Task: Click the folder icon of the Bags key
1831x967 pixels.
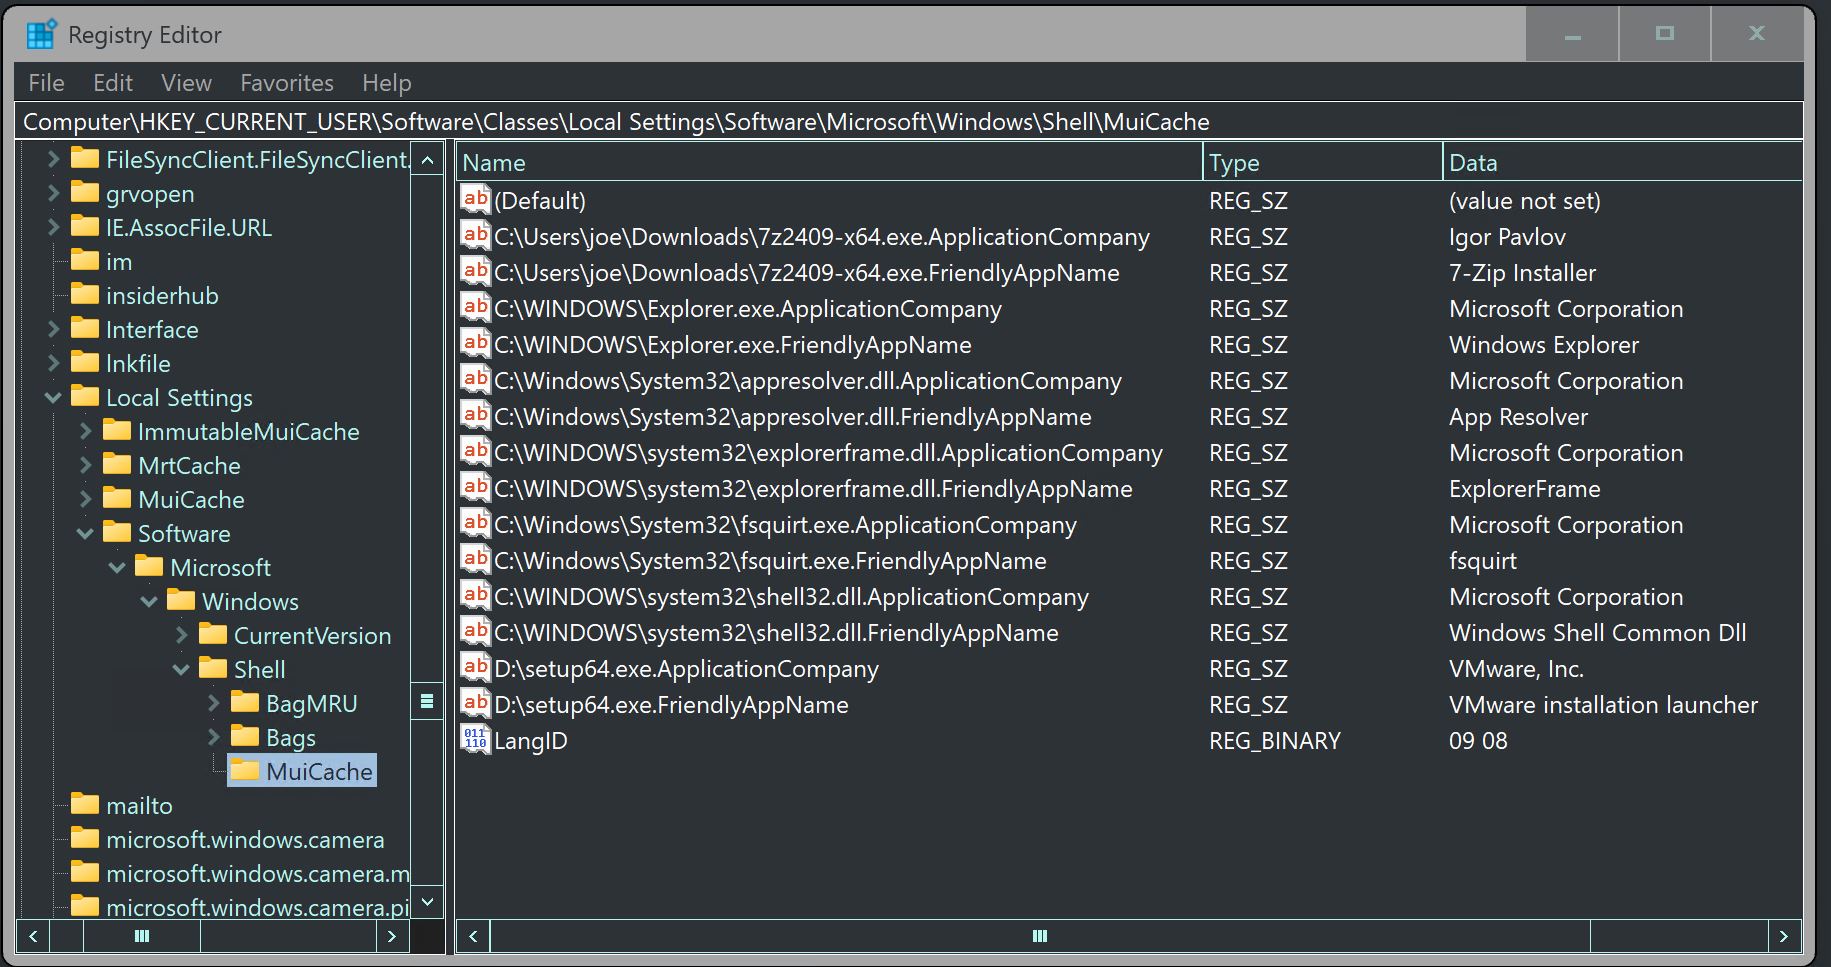Action: click(245, 736)
